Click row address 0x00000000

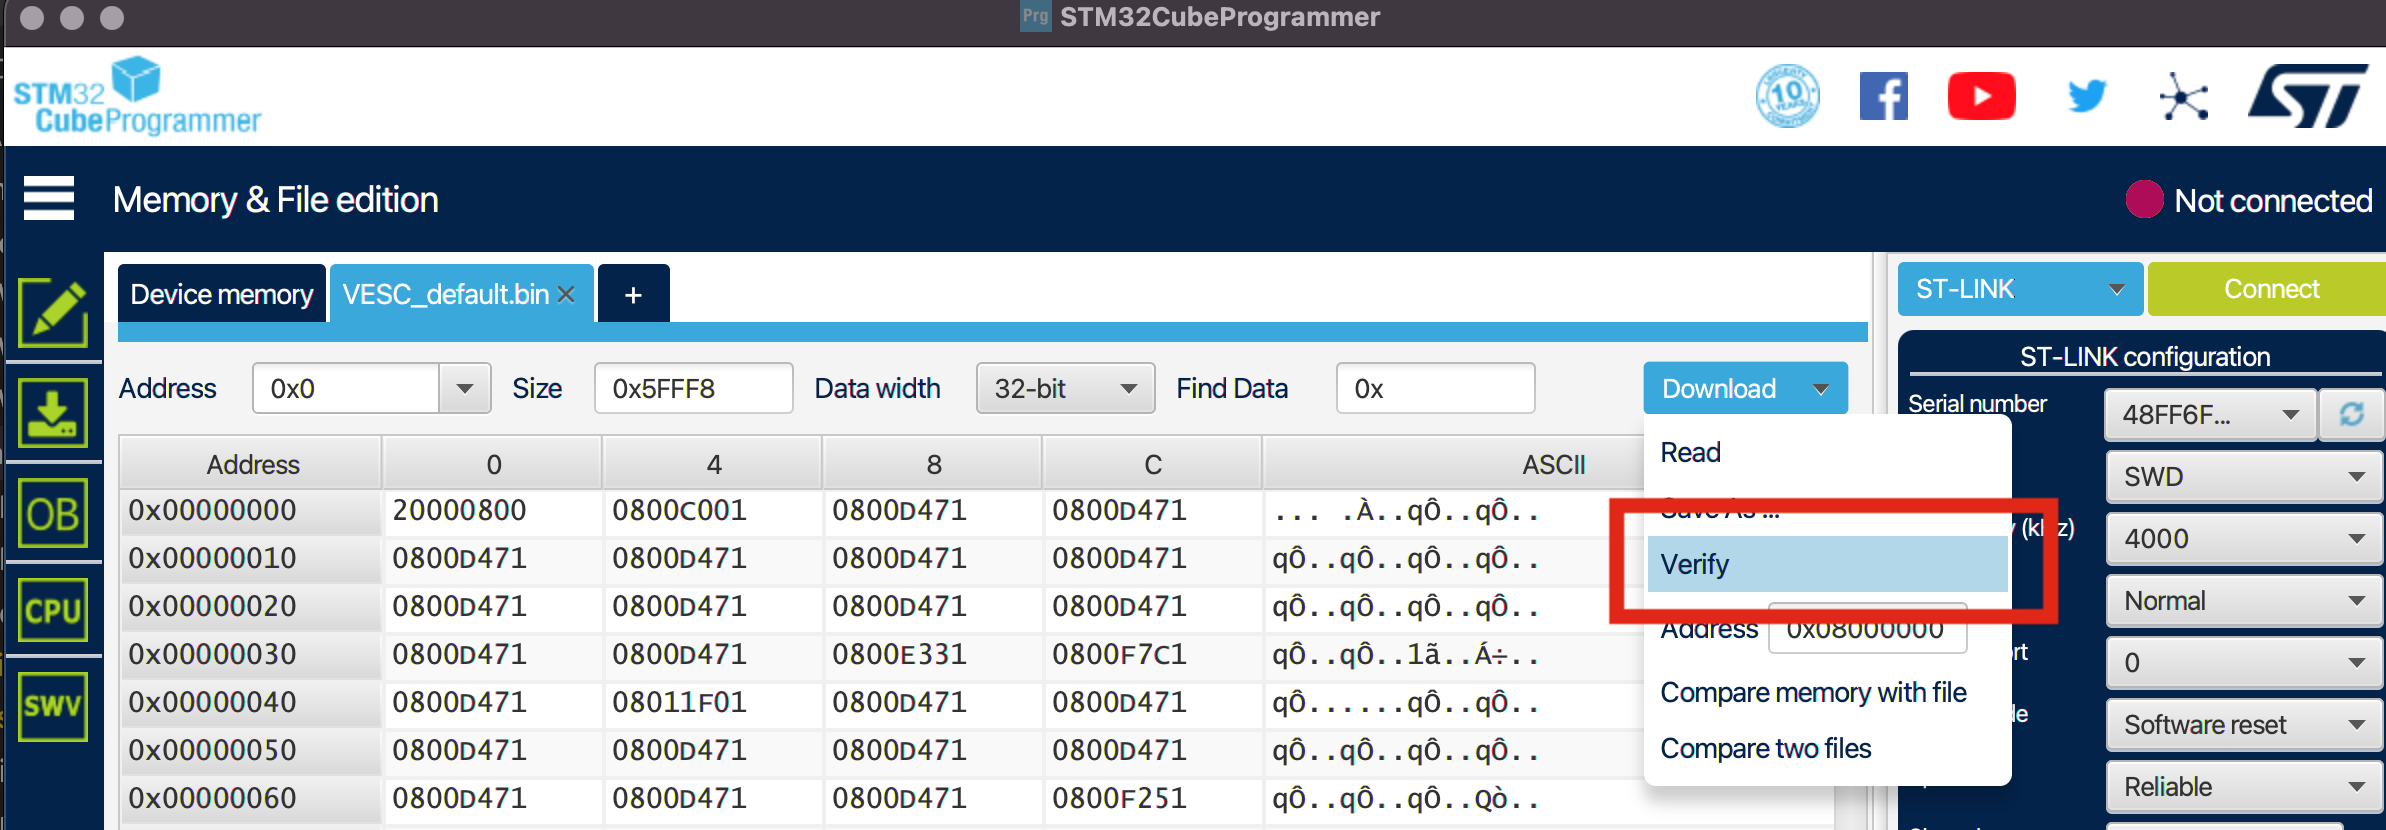[252, 510]
